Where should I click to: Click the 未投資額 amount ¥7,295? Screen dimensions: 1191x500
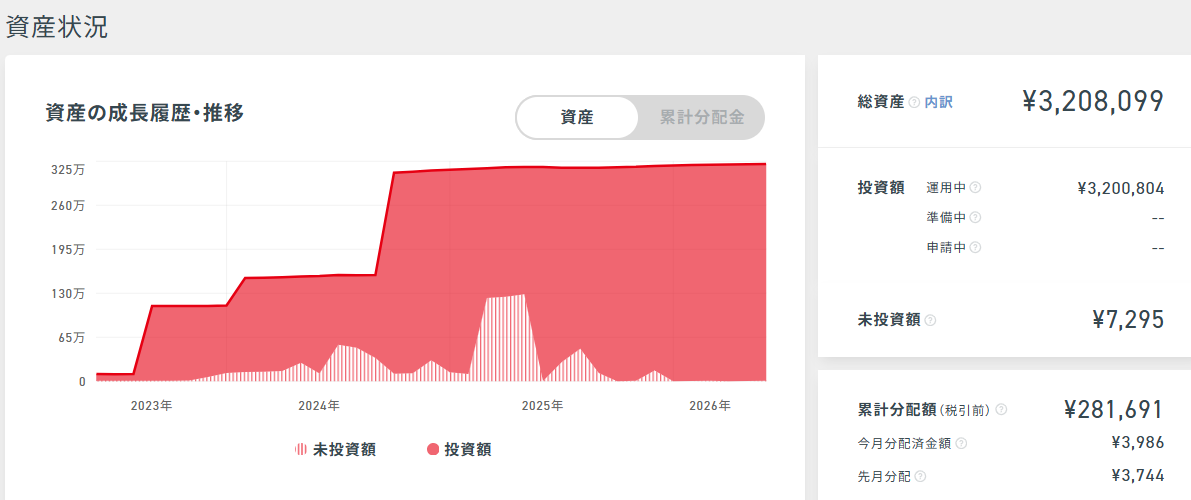click(1128, 320)
